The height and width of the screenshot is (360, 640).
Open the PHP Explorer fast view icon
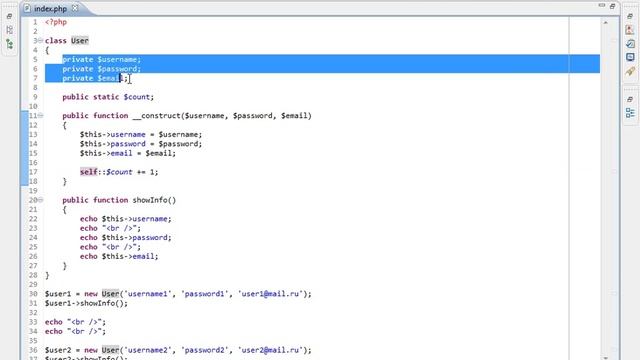(x=9, y=30)
